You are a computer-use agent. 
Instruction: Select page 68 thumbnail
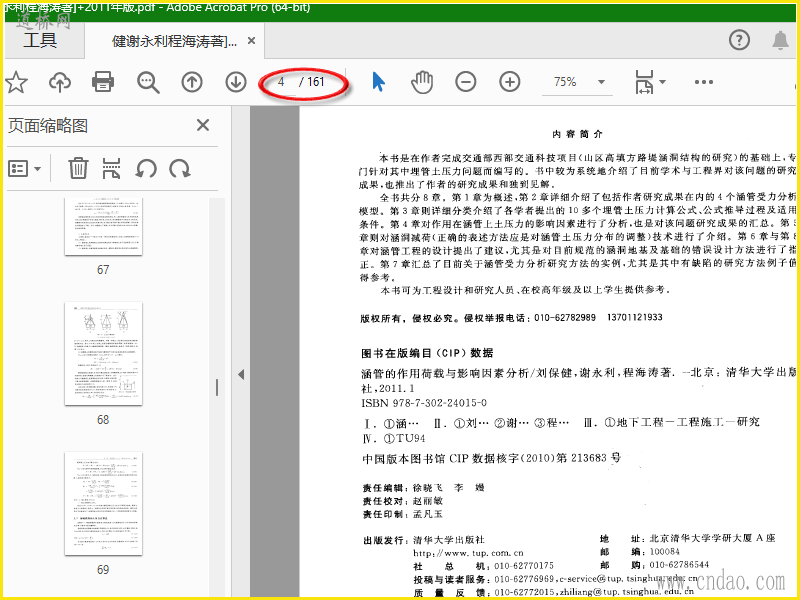104,354
